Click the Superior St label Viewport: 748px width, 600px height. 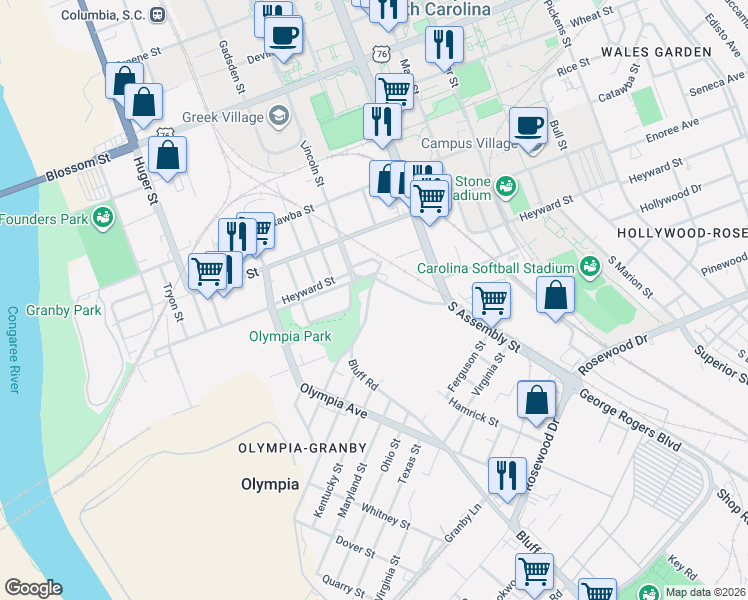click(x=721, y=364)
